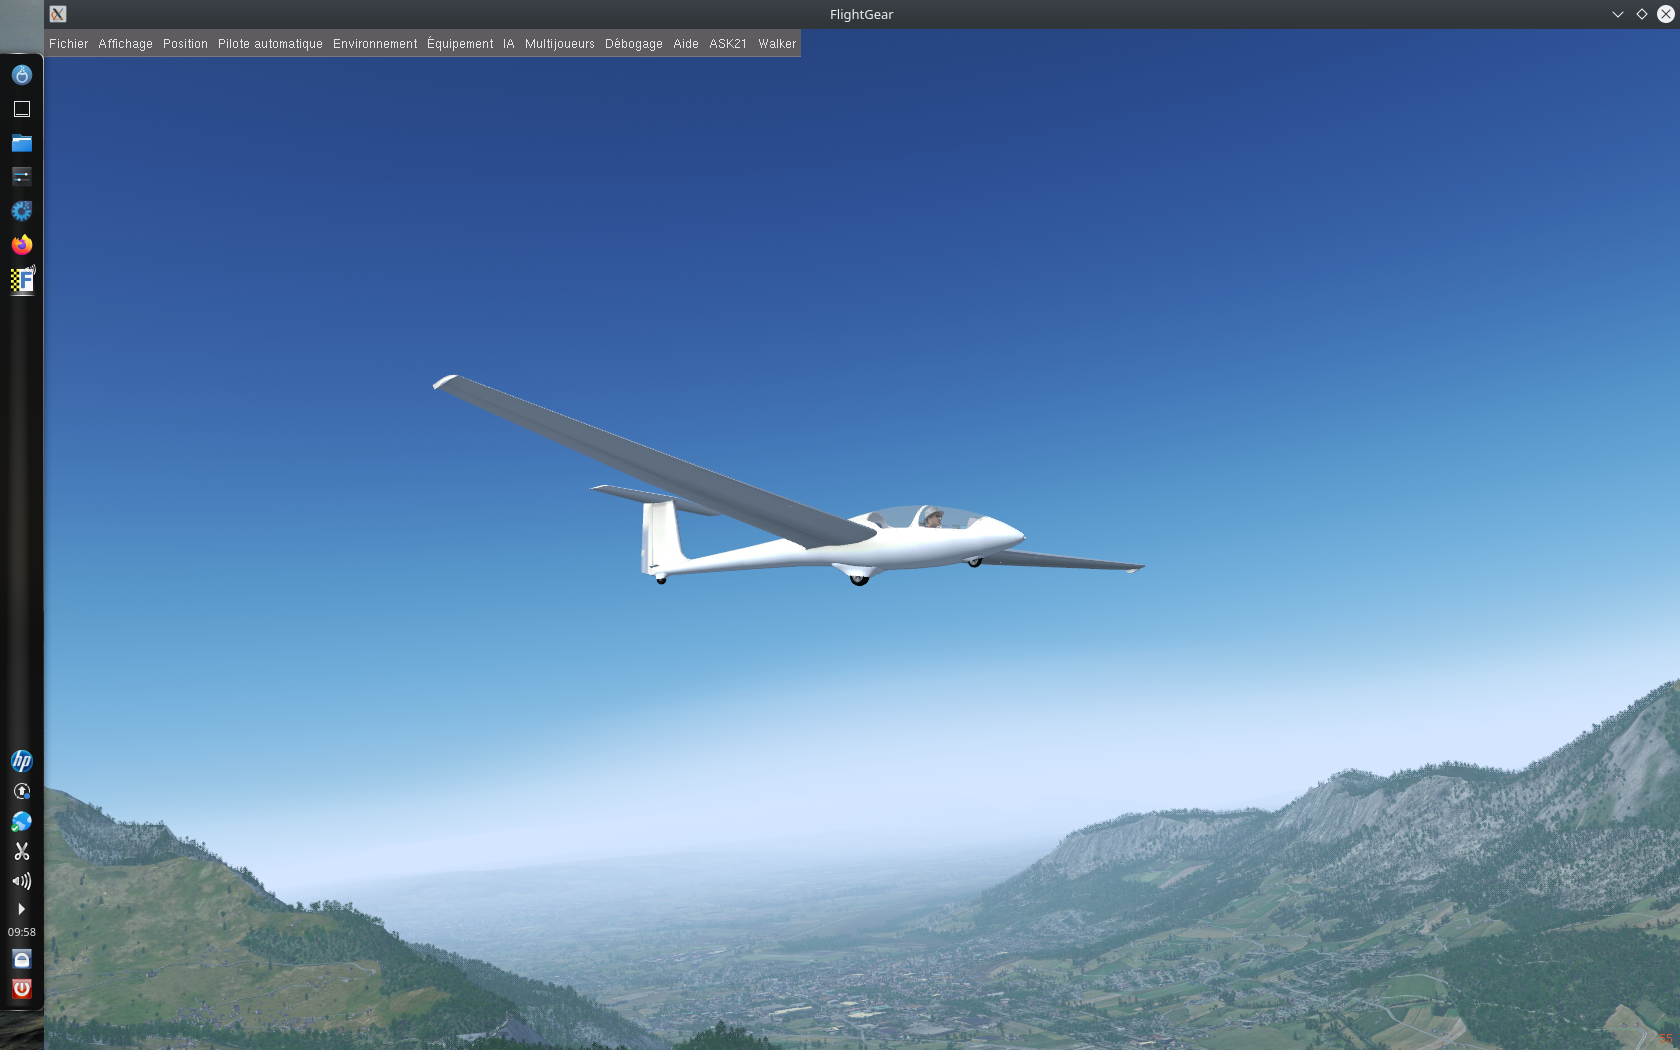Open the FlightGear window menu icon
The height and width of the screenshot is (1050, 1680).
[x=58, y=14]
